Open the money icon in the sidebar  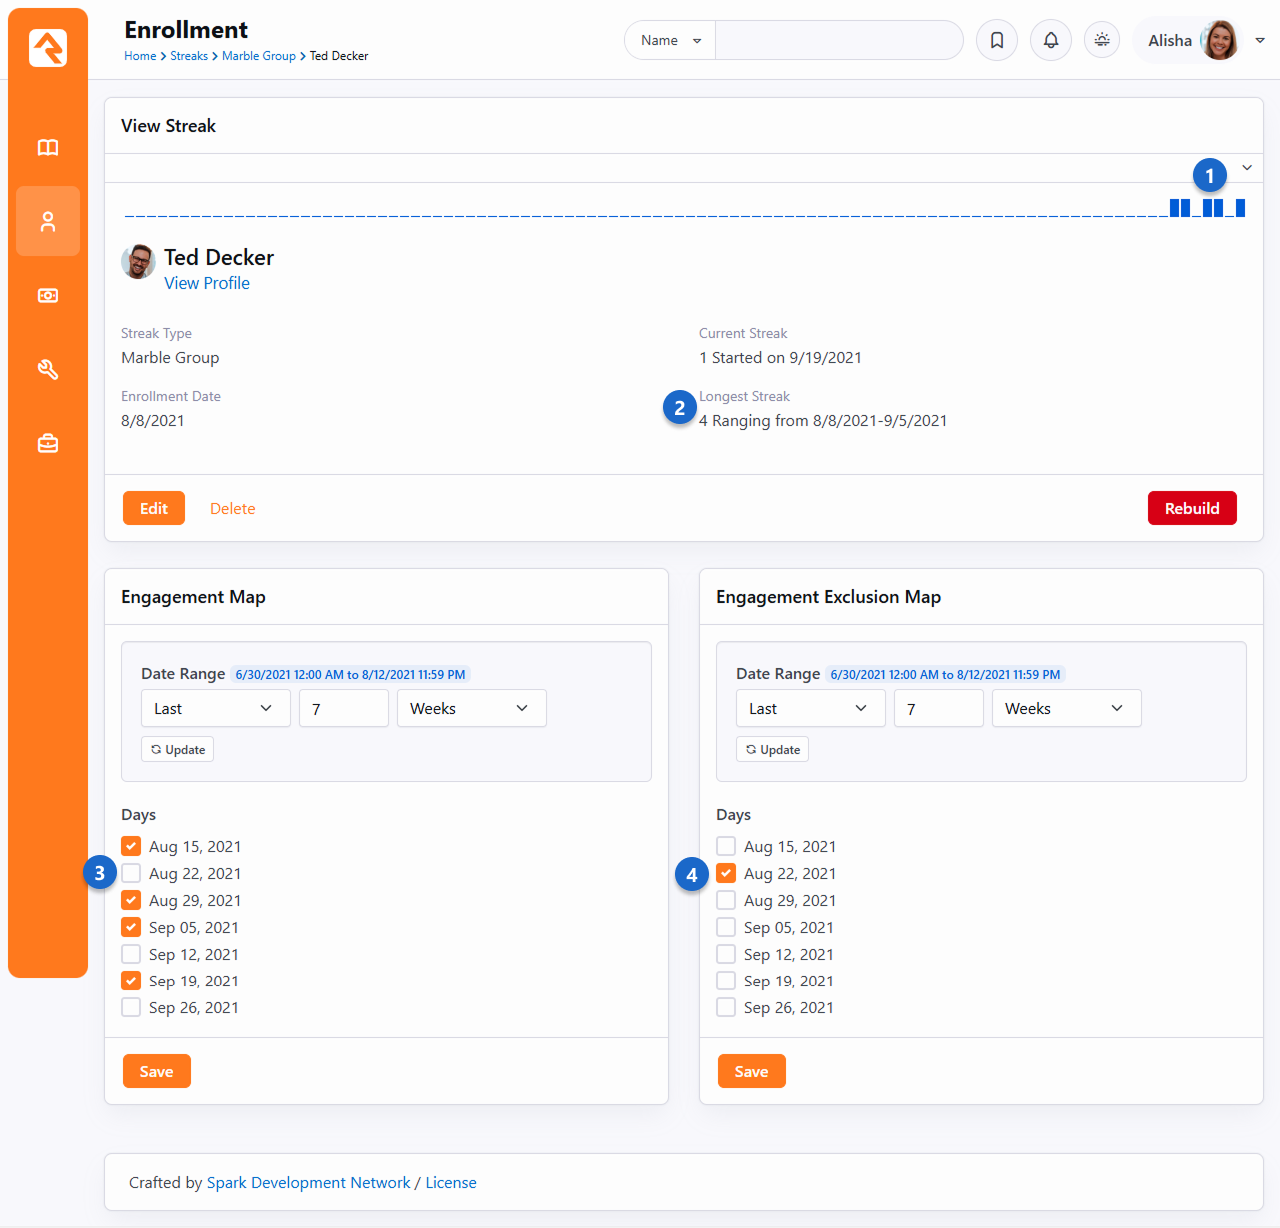point(48,296)
